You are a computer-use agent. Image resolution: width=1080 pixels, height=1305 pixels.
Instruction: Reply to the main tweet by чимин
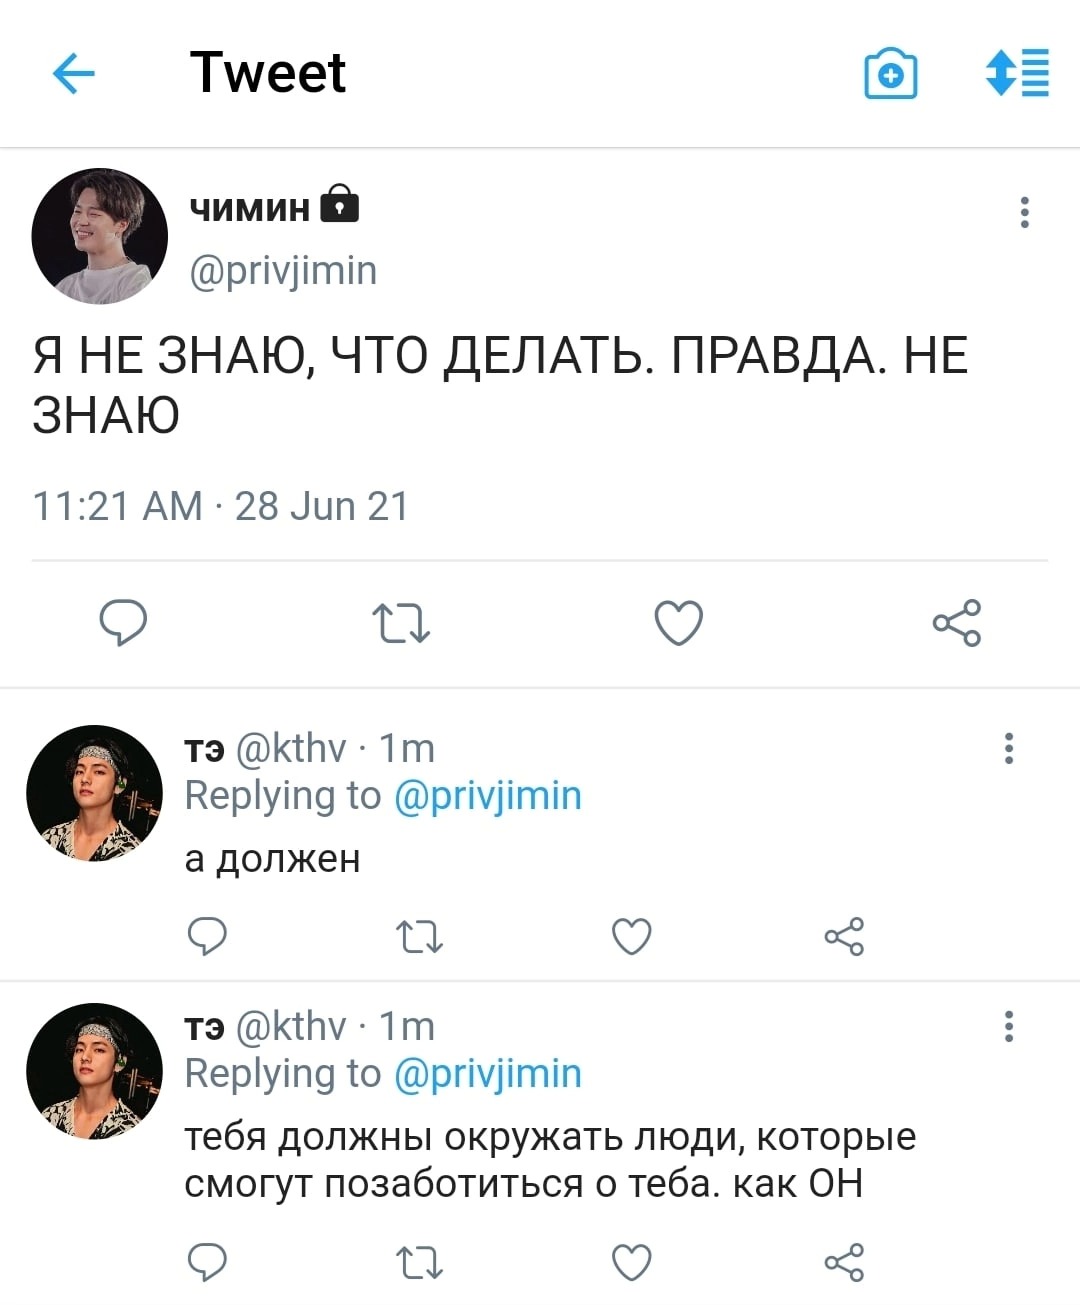[124, 623]
